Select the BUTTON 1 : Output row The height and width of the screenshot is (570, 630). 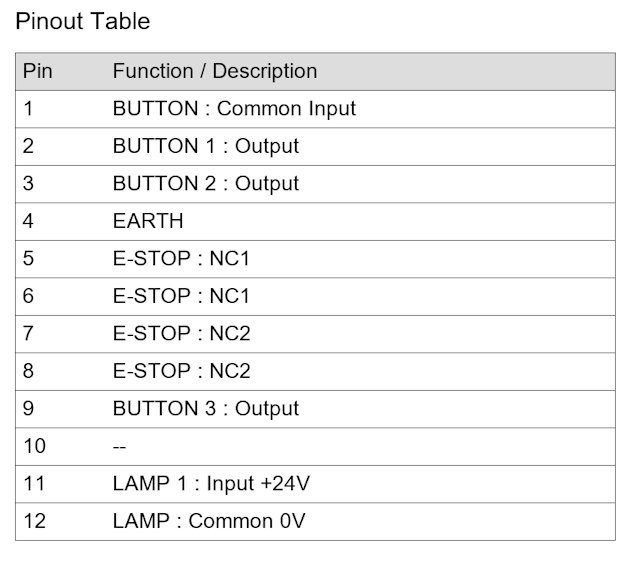[315, 147]
